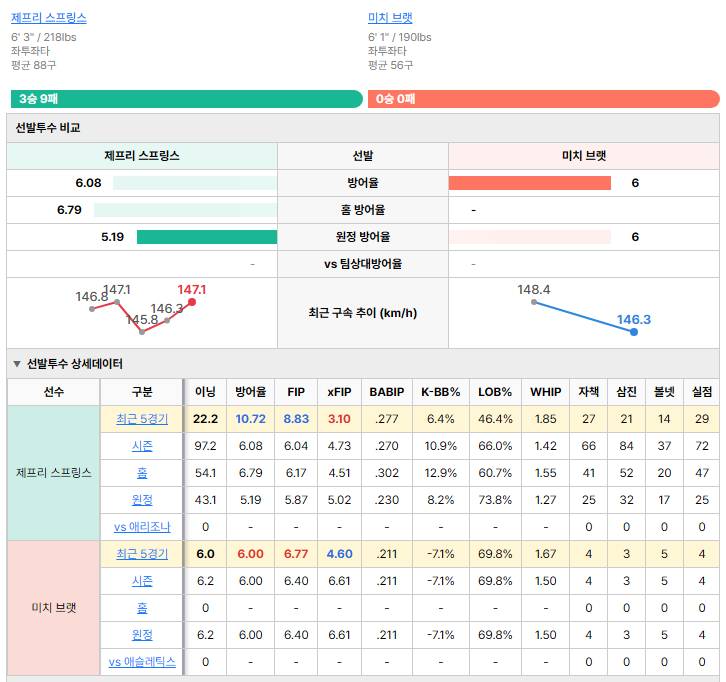Click the K-BB% column header
This screenshot has width=726, height=682.
coord(441,392)
